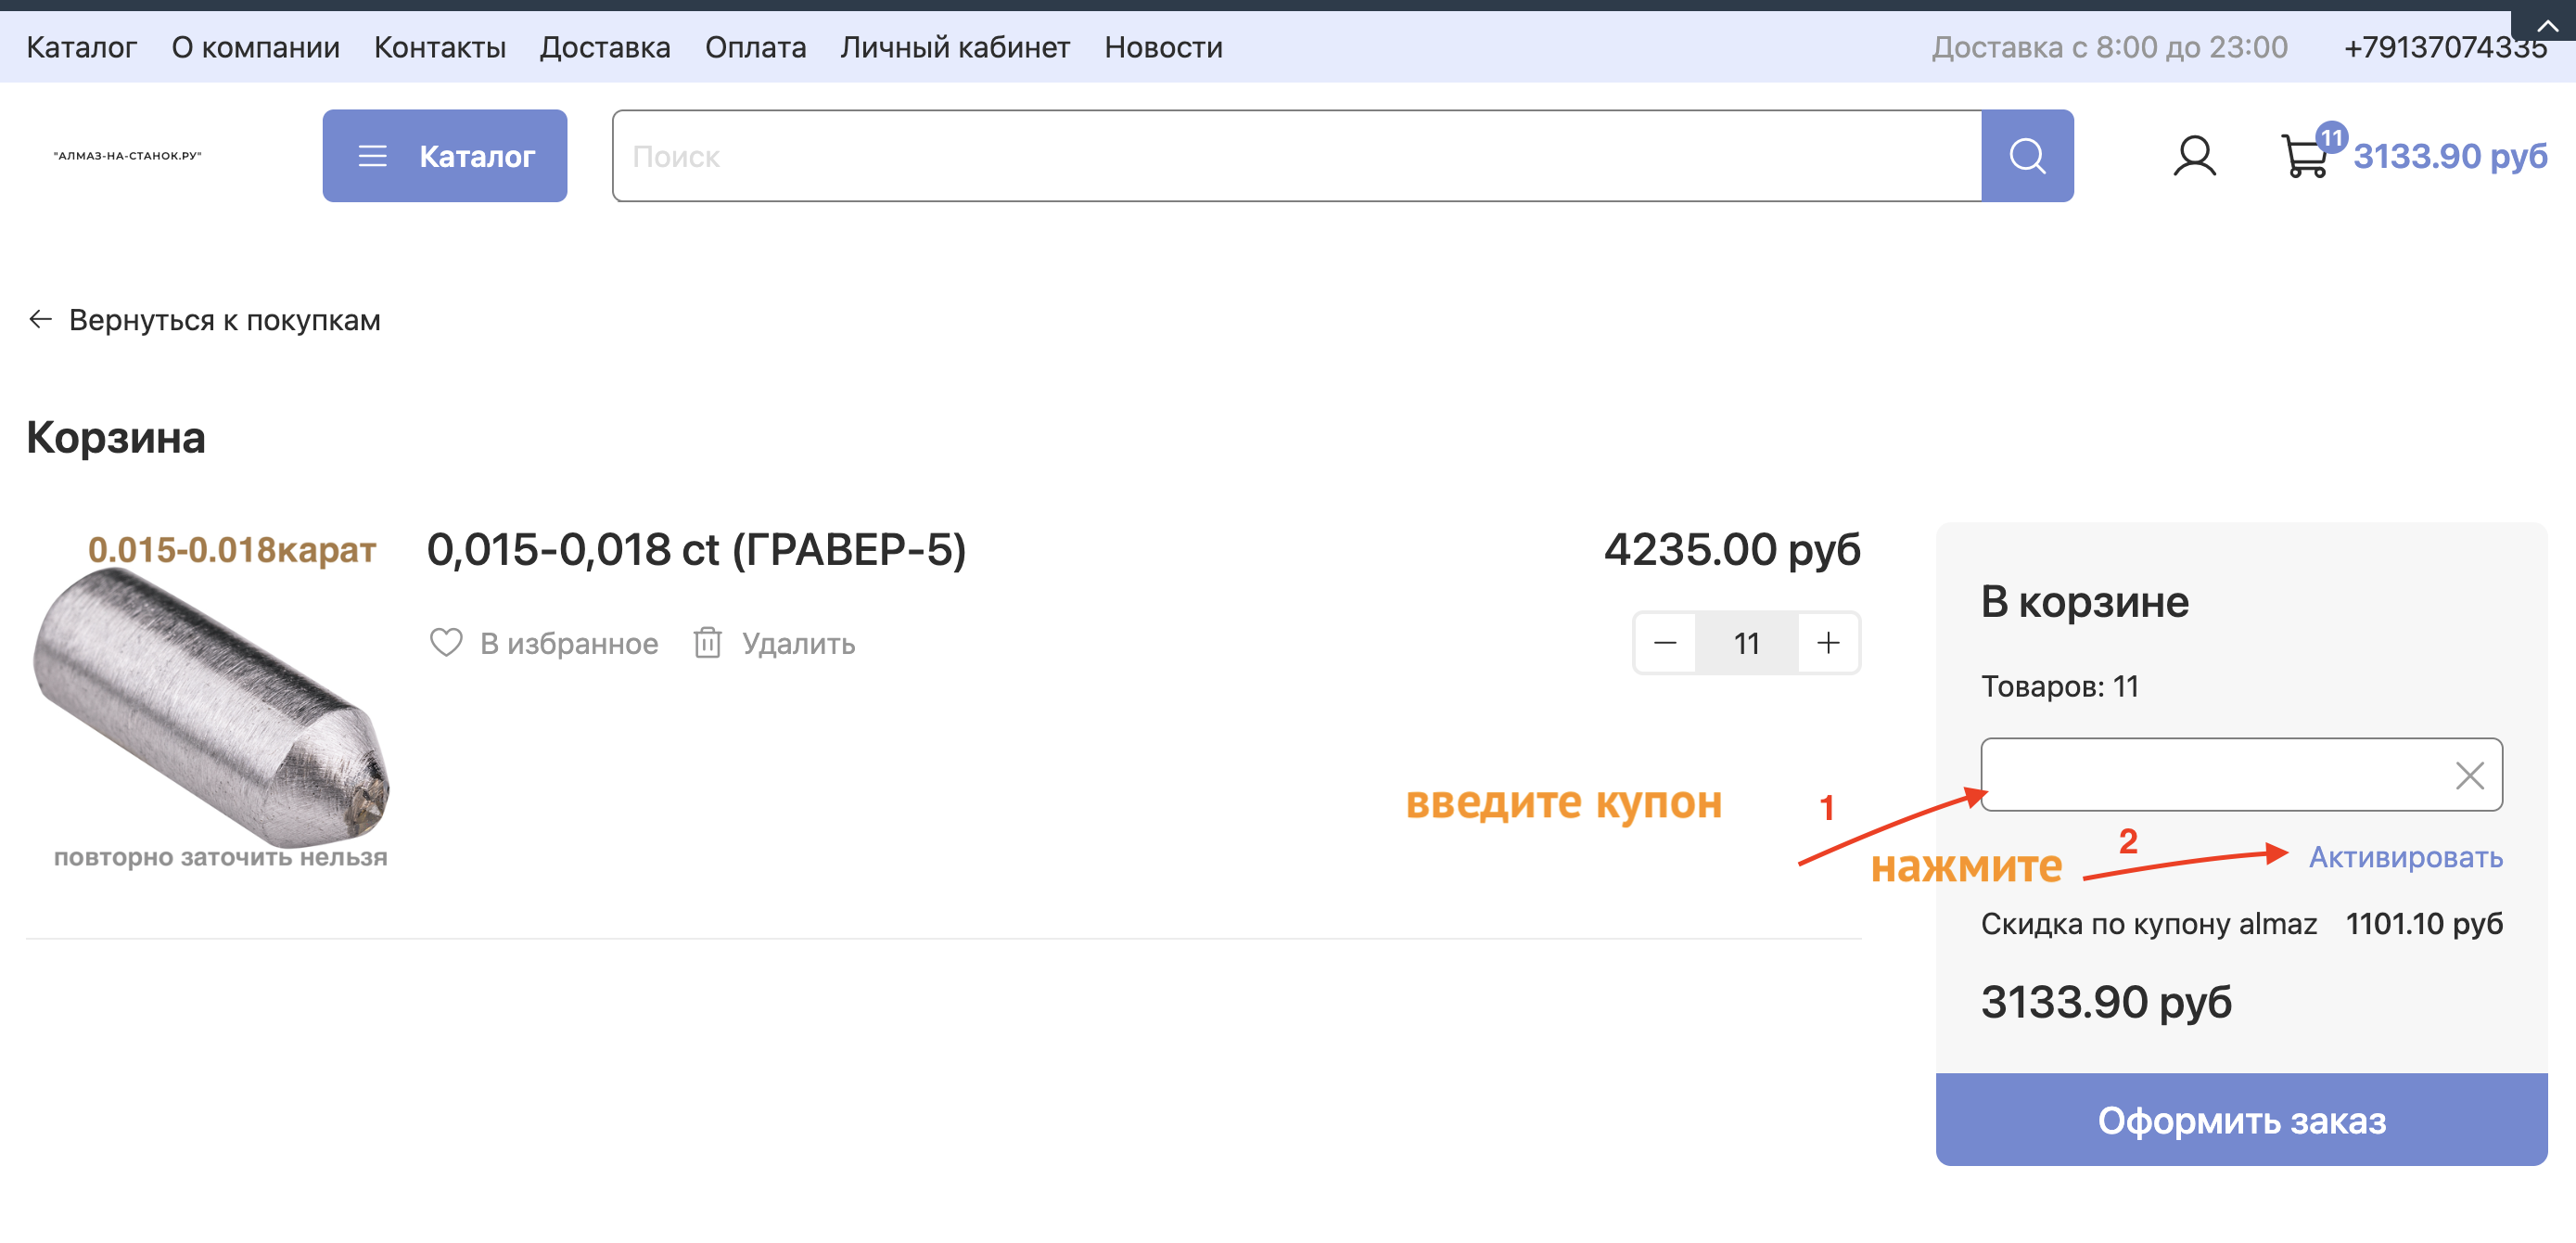Viewport: 2576px width, 1243px height.
Task: Decrease quantity with minus button
Action: pos(1665,643)
